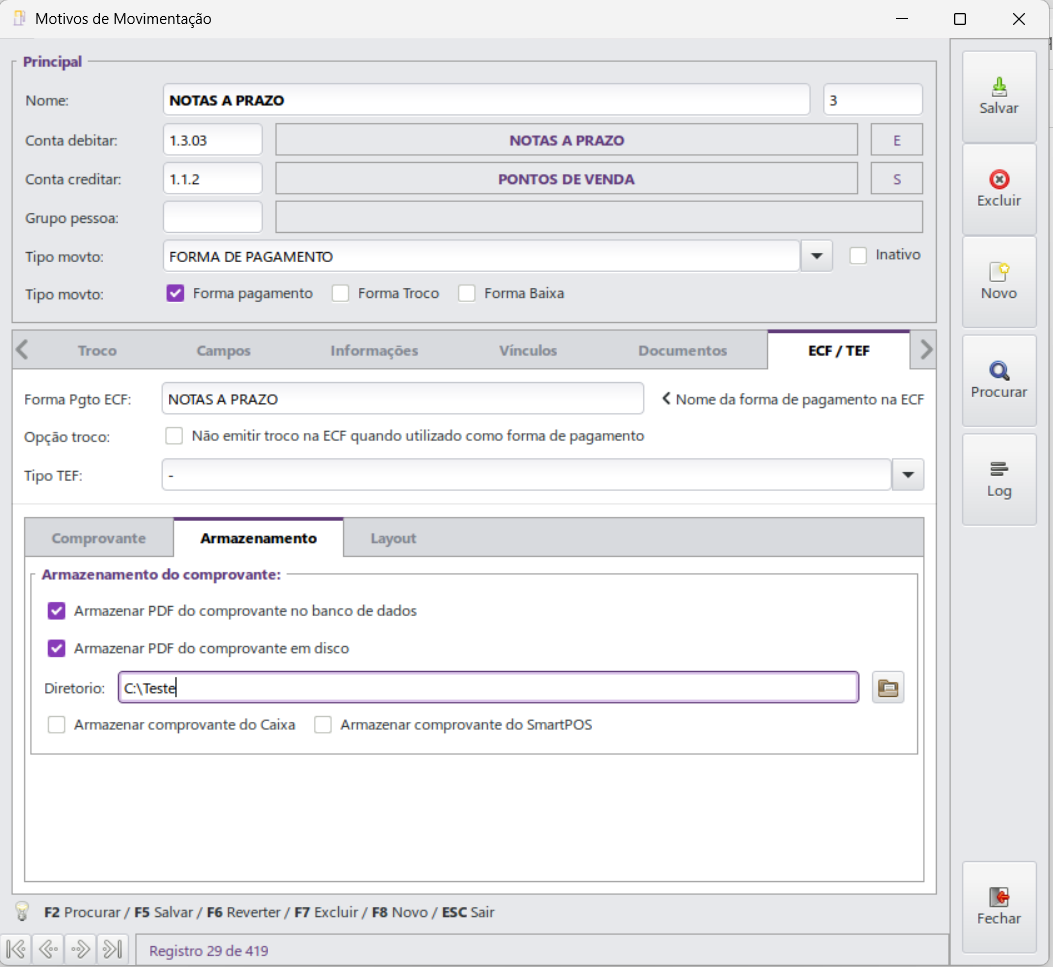Viewport: 1053px width, 967px height.
Task: Click the Salvar save icon button
Action: pyautogui.click(x=999, y=97)
